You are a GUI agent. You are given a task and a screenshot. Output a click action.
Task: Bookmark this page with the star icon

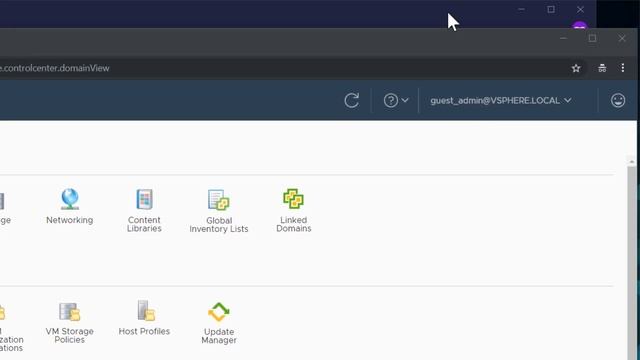(576, 68)
